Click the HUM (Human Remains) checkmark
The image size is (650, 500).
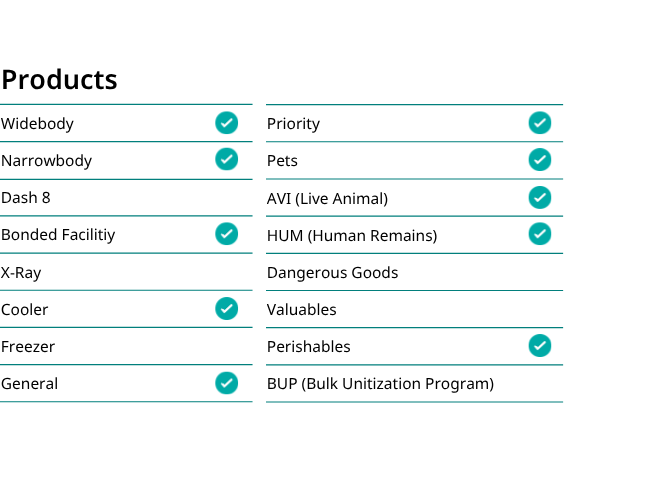(x=540, y=234)
